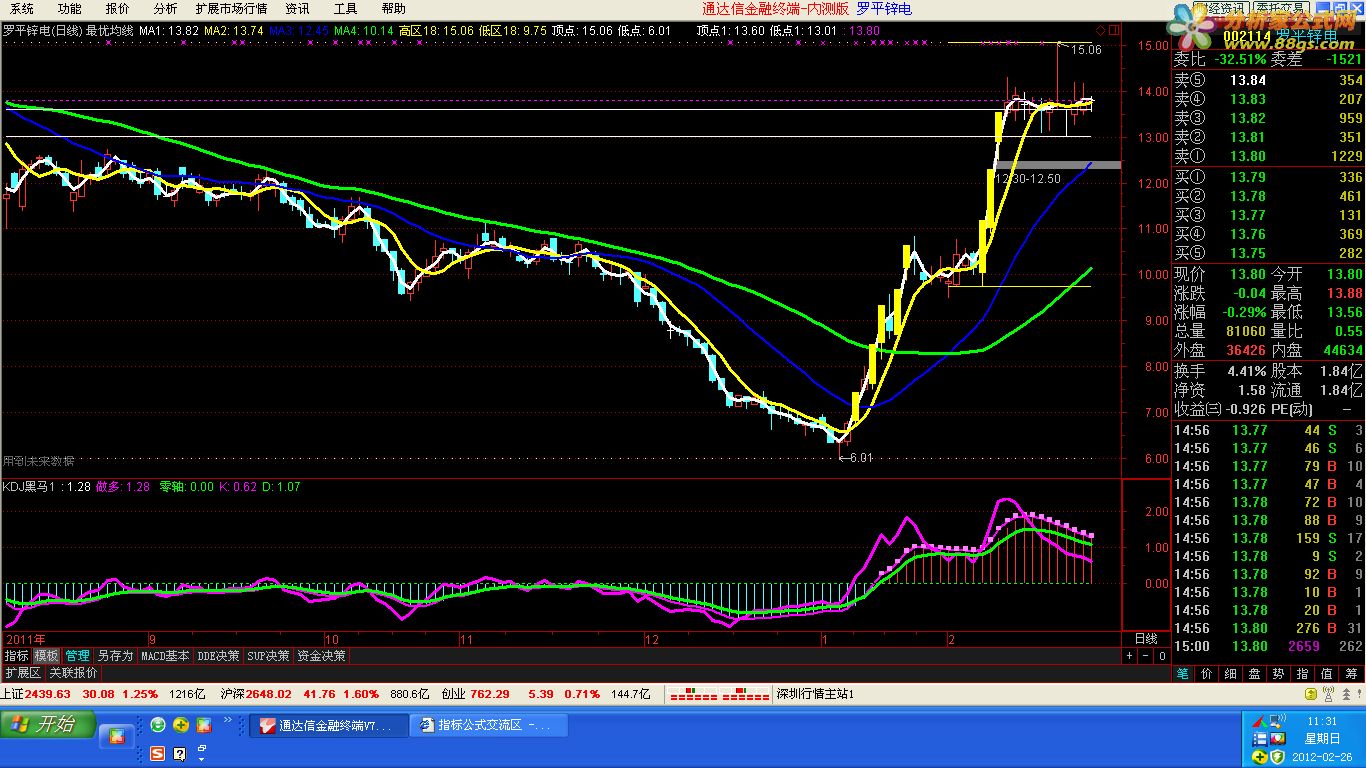Select the 值 tab in the trades panel

click(x=1327, y=674)
